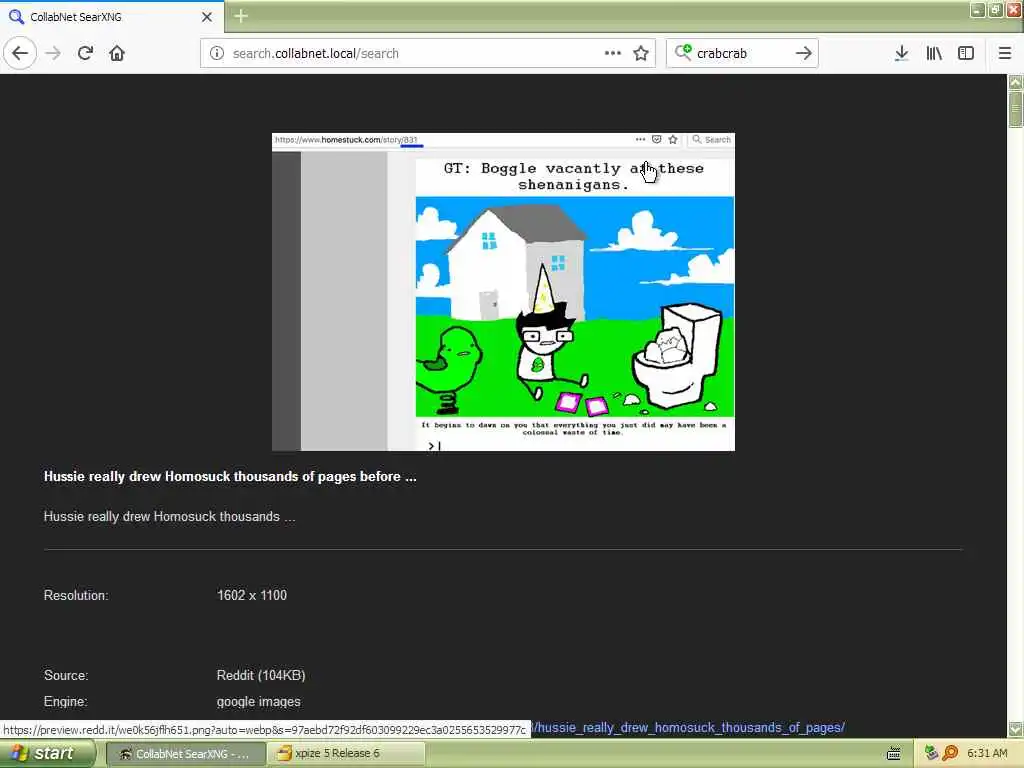Submit the crabcrab search with arrow
1024x768 pixels.
[804, 53]
